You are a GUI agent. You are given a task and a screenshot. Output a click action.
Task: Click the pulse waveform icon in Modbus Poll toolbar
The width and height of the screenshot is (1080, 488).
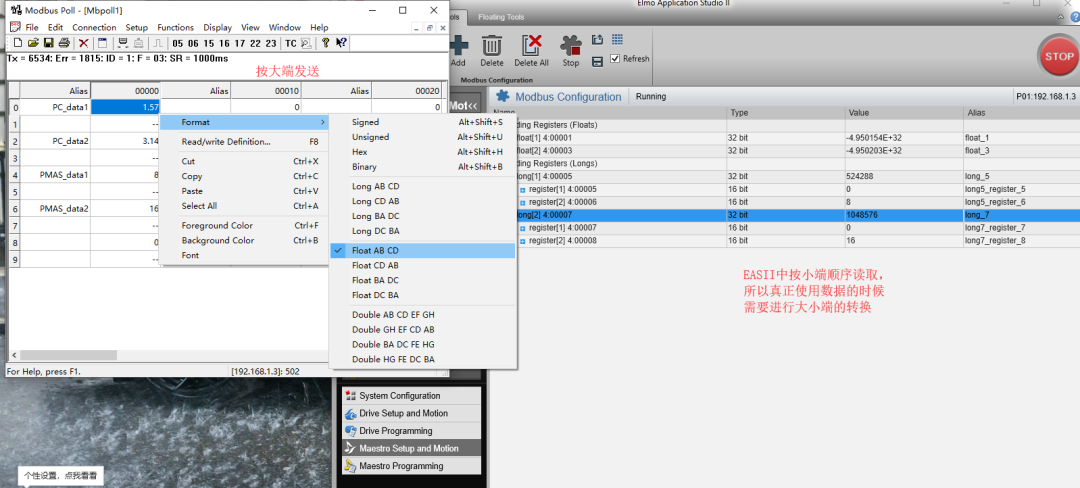pyautogui.click(x=157, y=43)
